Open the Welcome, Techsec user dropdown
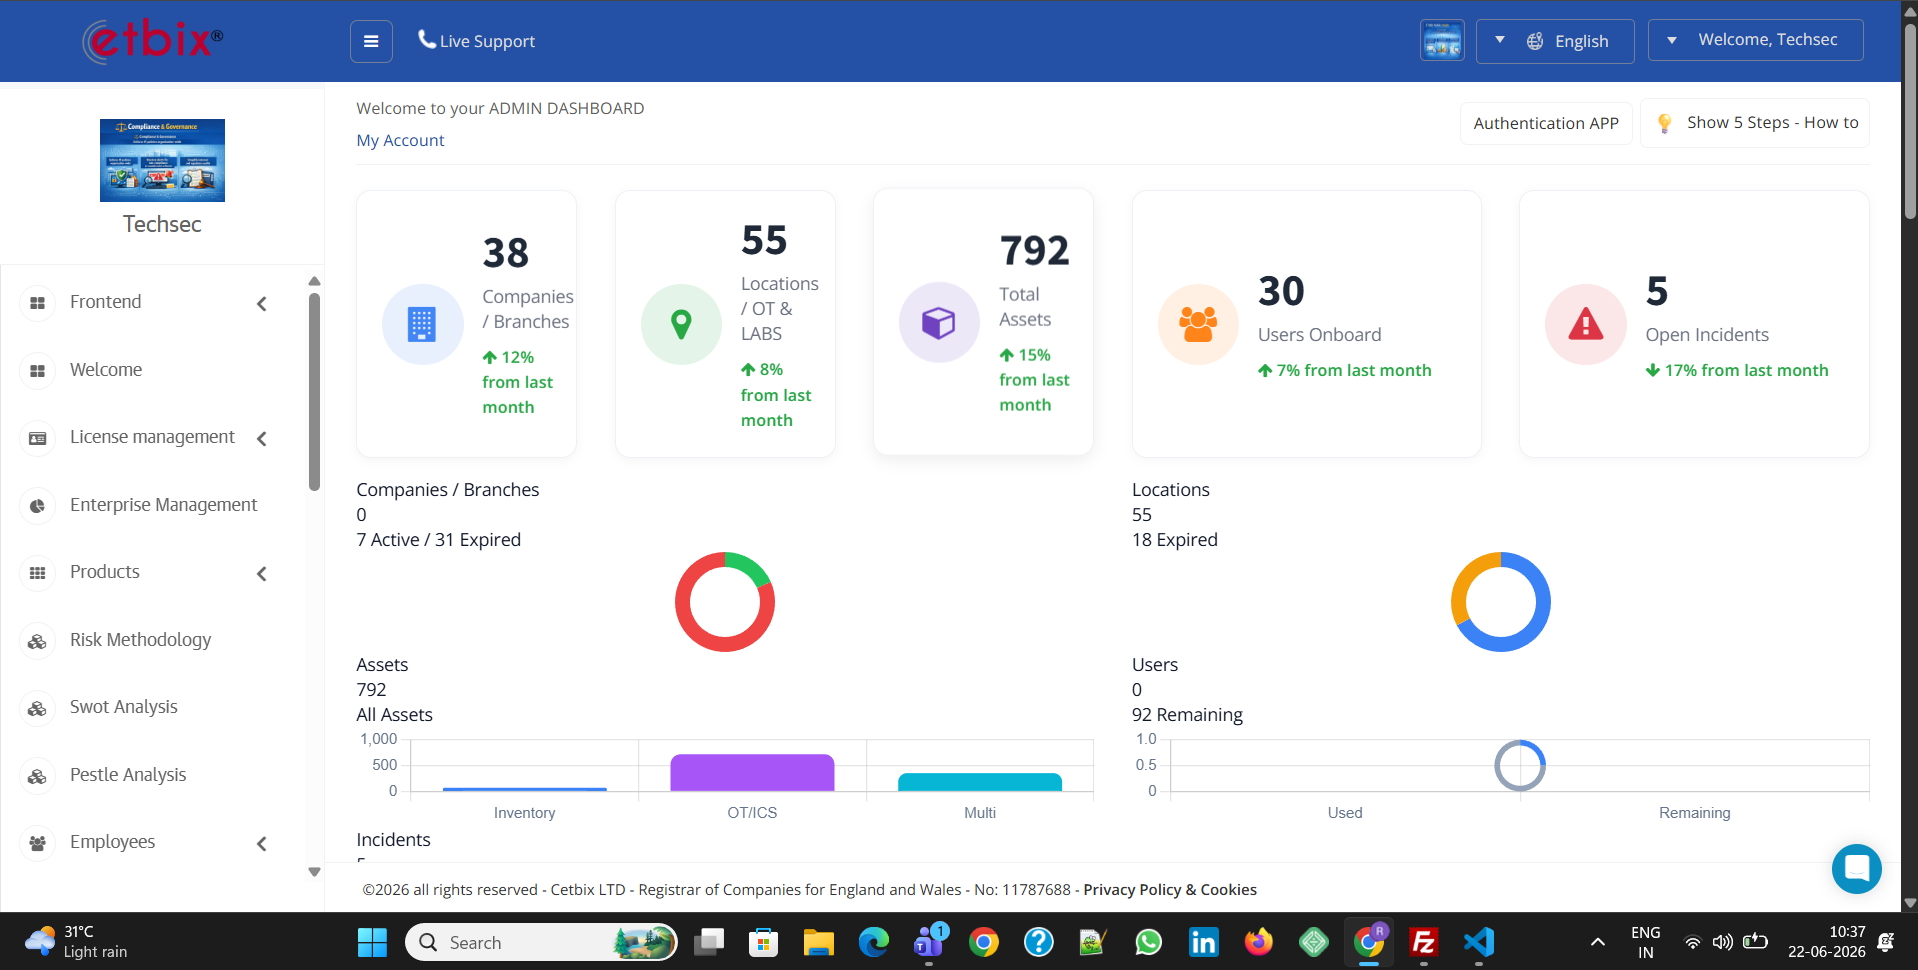 click(1755, 40)
